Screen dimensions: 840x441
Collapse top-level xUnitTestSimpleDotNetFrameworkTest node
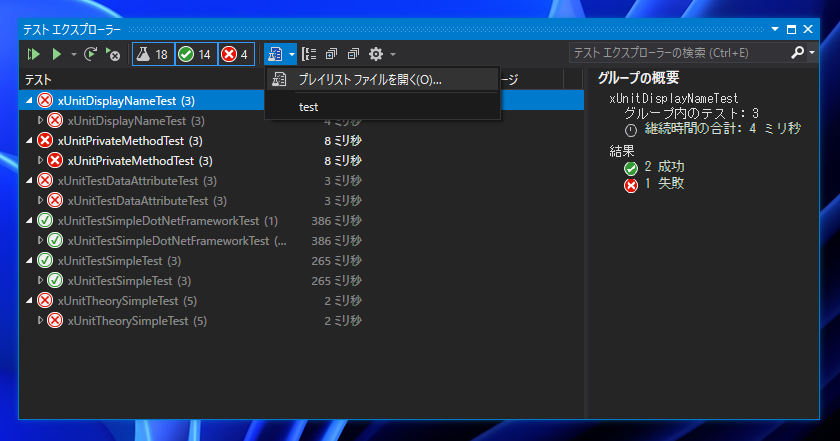(x=29, y=220)
